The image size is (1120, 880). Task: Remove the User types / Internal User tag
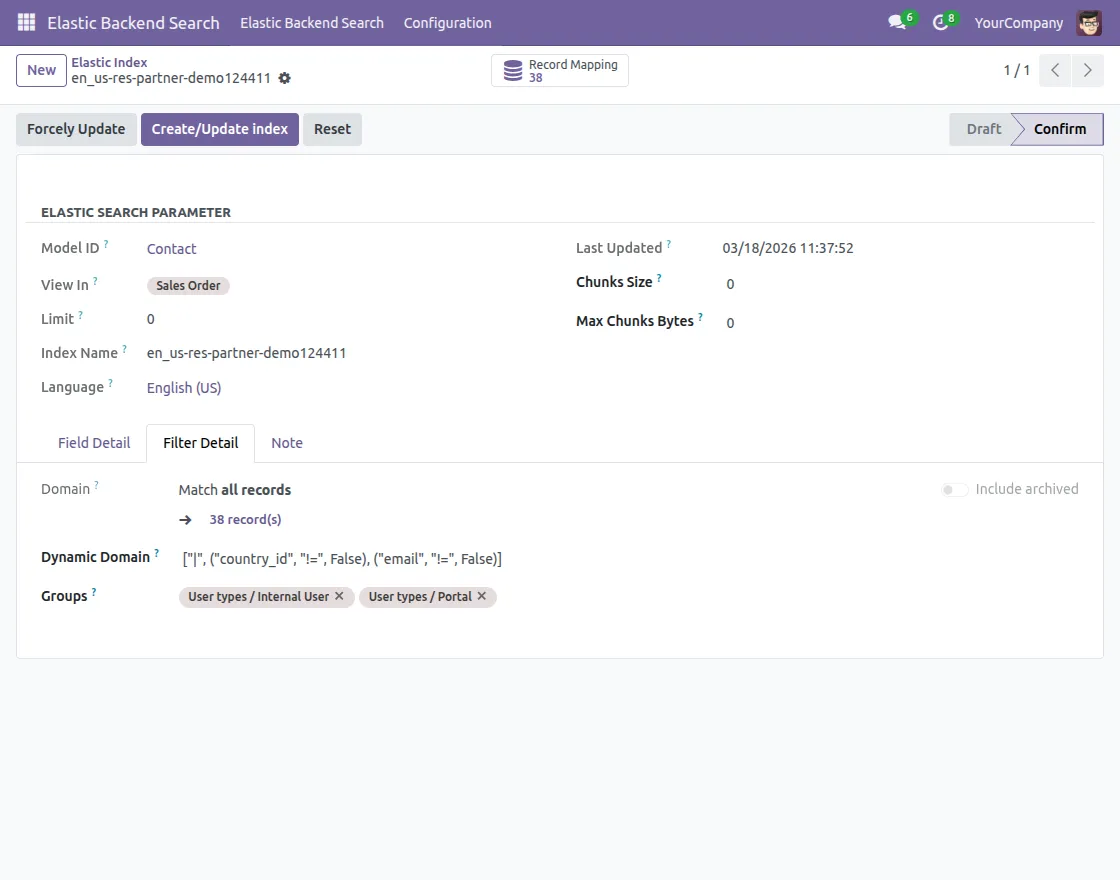pos(339,596)
